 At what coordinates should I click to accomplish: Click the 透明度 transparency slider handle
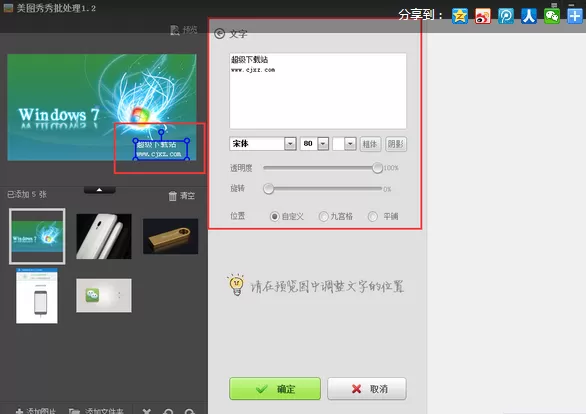tap(377, 168)
